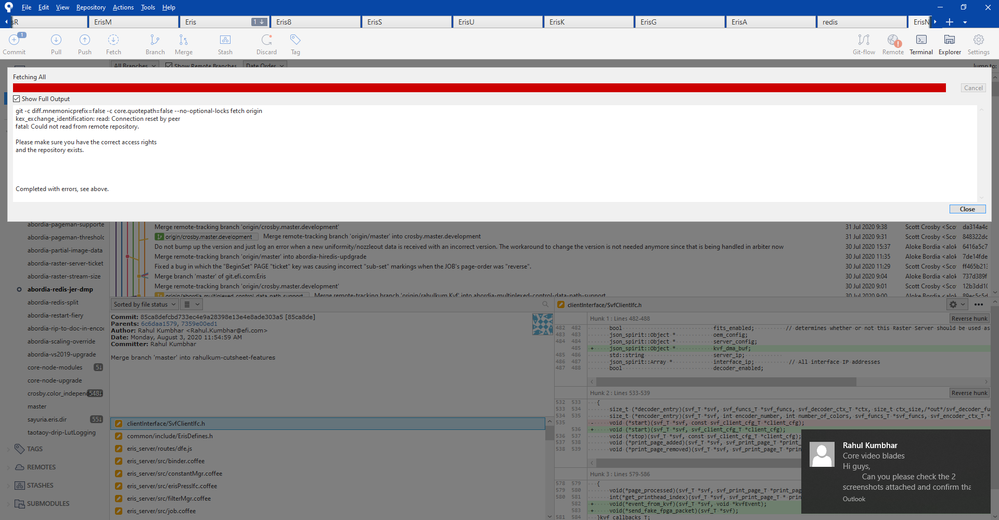Click Cancel in the fetch dialog
This screenshot has height=520, width=999.
973,88
